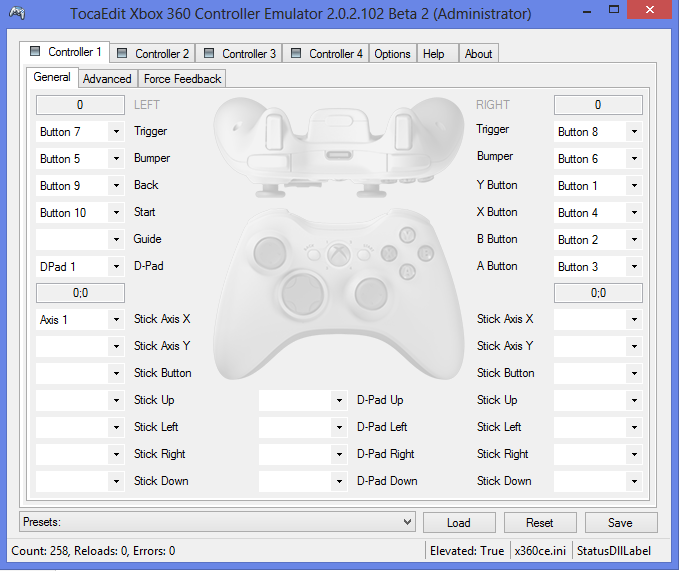Open right Trigger dropdown showing Button 8
Image resolution: width=679 pixels, height=571 pixels.
598,132
